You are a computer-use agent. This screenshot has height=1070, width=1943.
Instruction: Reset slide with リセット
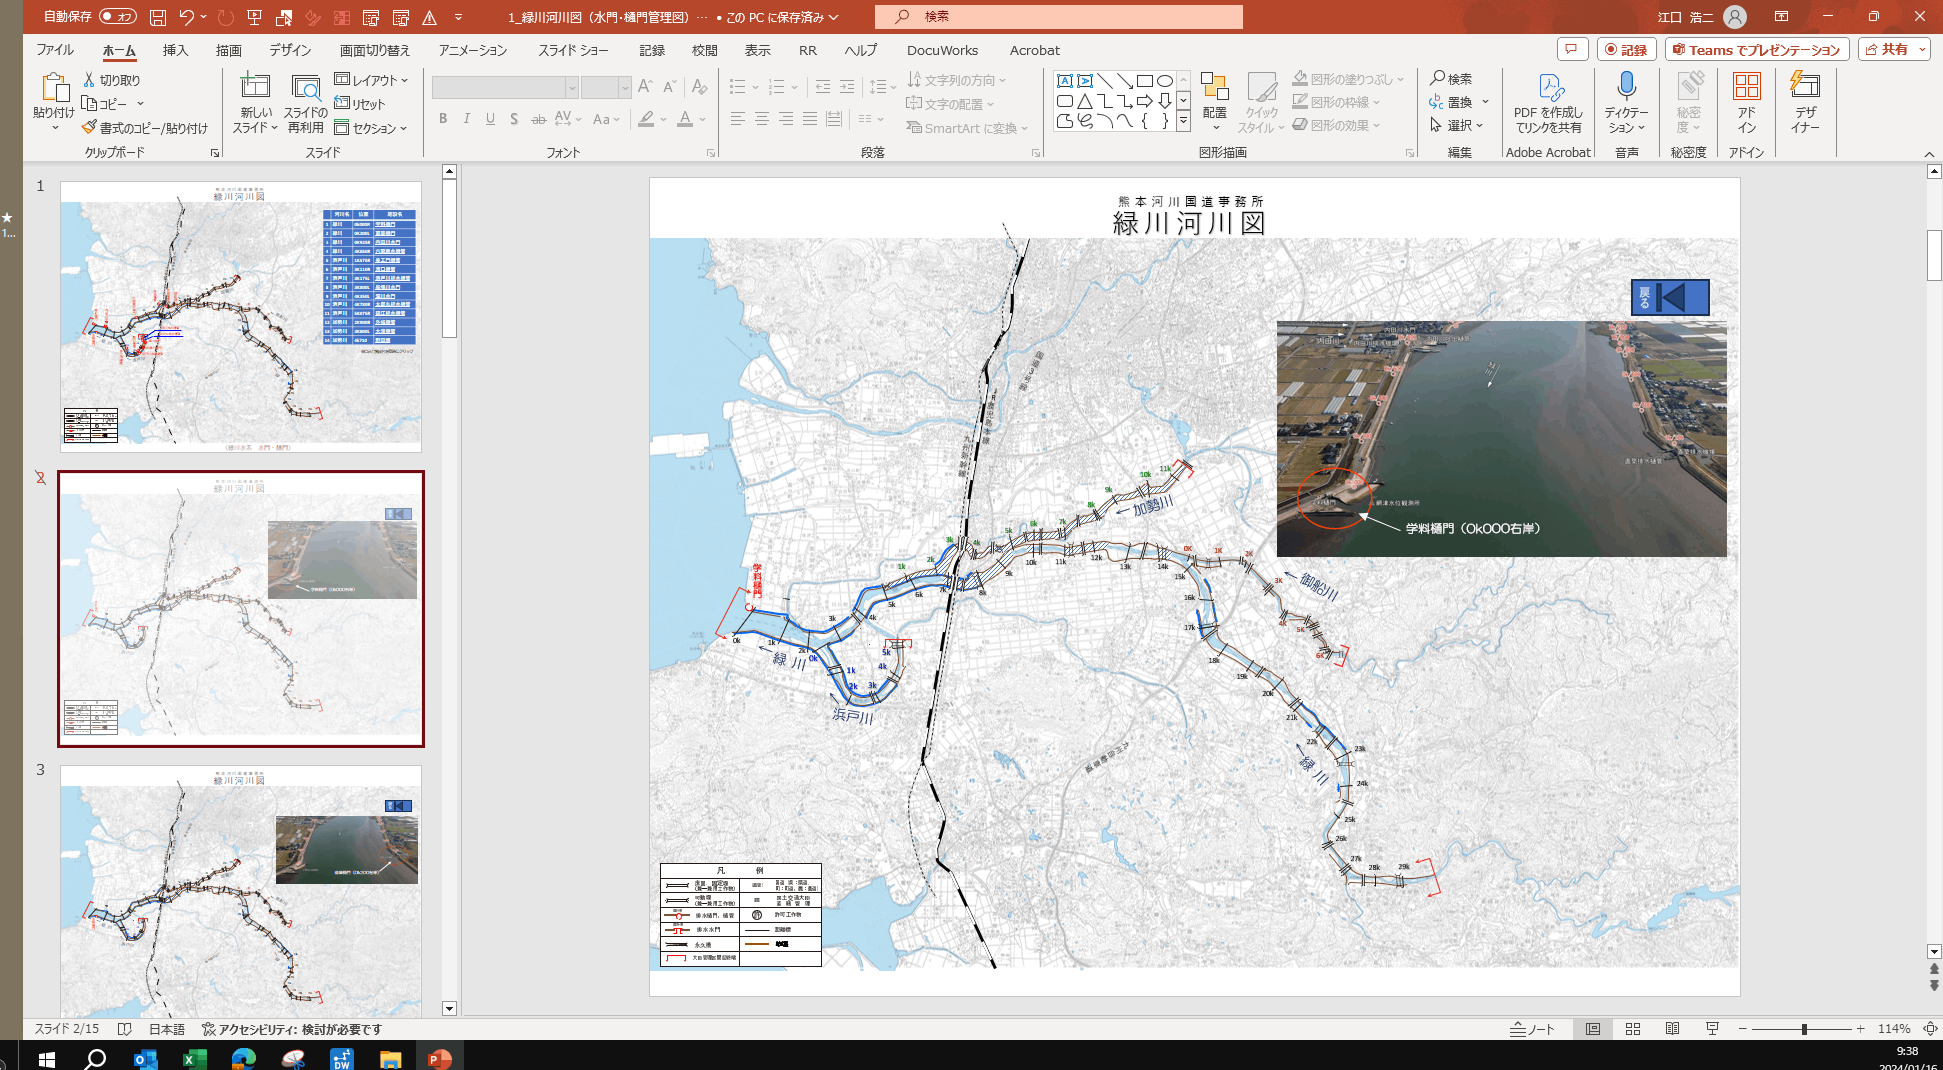[x=360, y=104]
